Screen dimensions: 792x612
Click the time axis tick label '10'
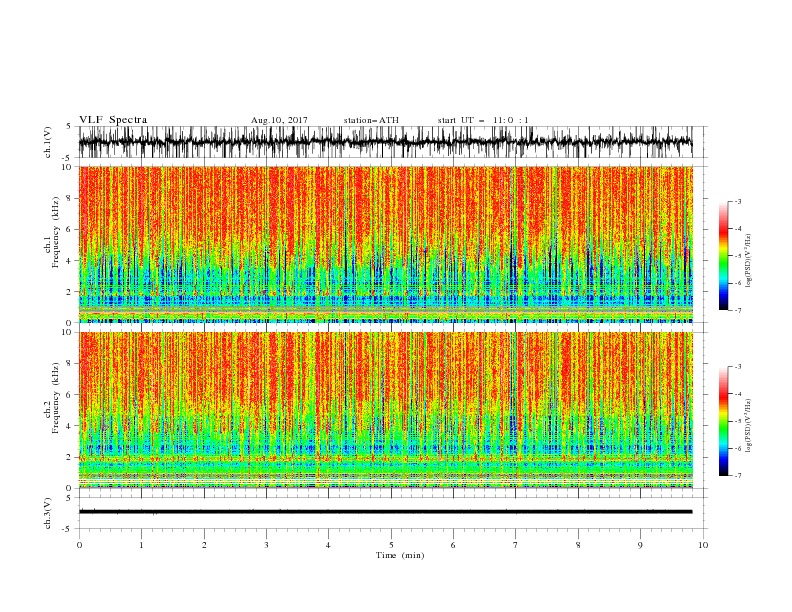click(703, 545)
